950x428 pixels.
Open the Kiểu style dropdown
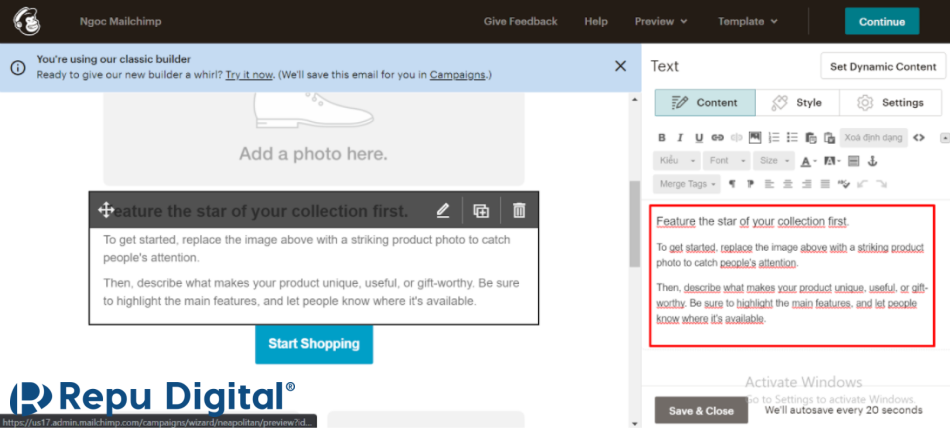pyautogui.click(x=677, y=161)
